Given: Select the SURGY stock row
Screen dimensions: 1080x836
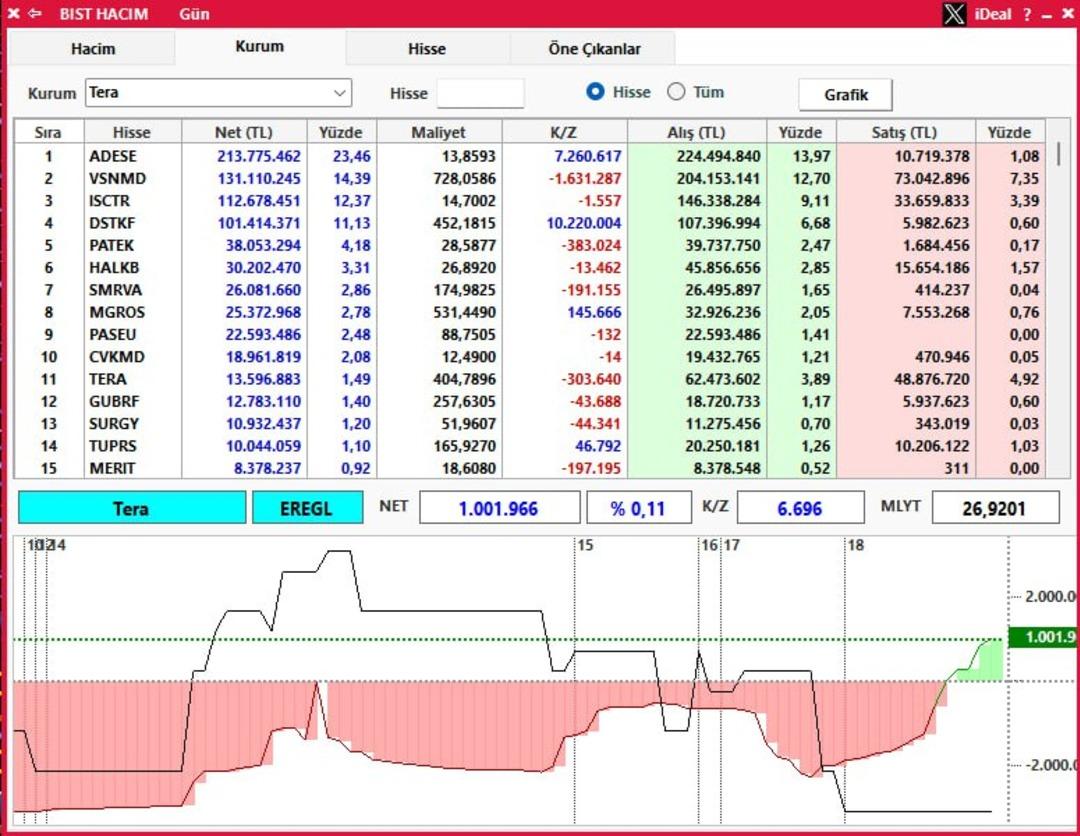Looking at the screenshot, I should (529, 424).
